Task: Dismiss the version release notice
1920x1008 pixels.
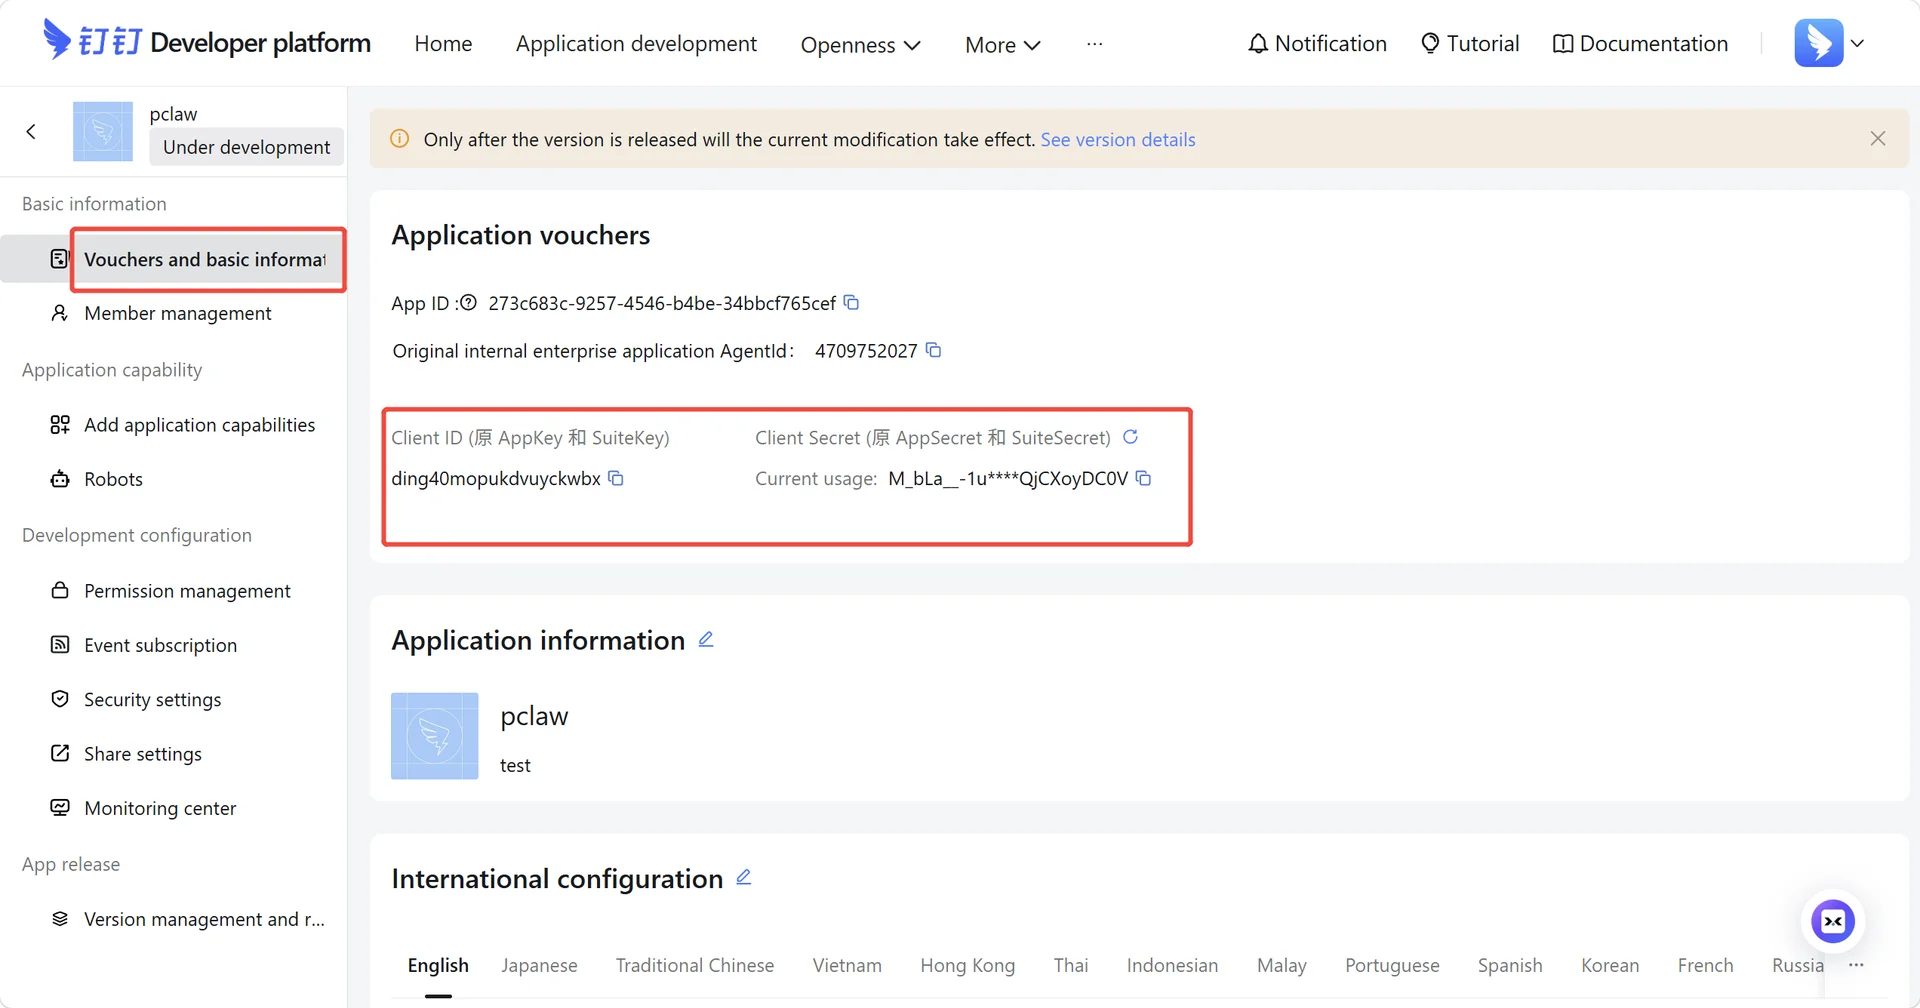Action: (x=1878, y=138)
